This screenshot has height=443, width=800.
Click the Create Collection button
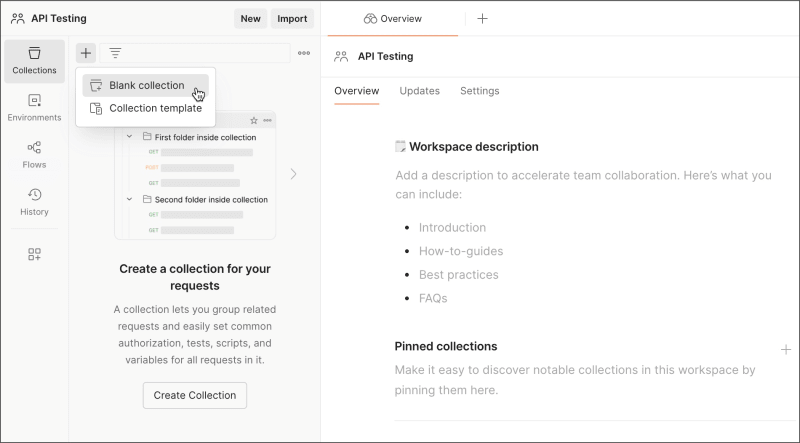pyautogui.click(x=195, y=395)
